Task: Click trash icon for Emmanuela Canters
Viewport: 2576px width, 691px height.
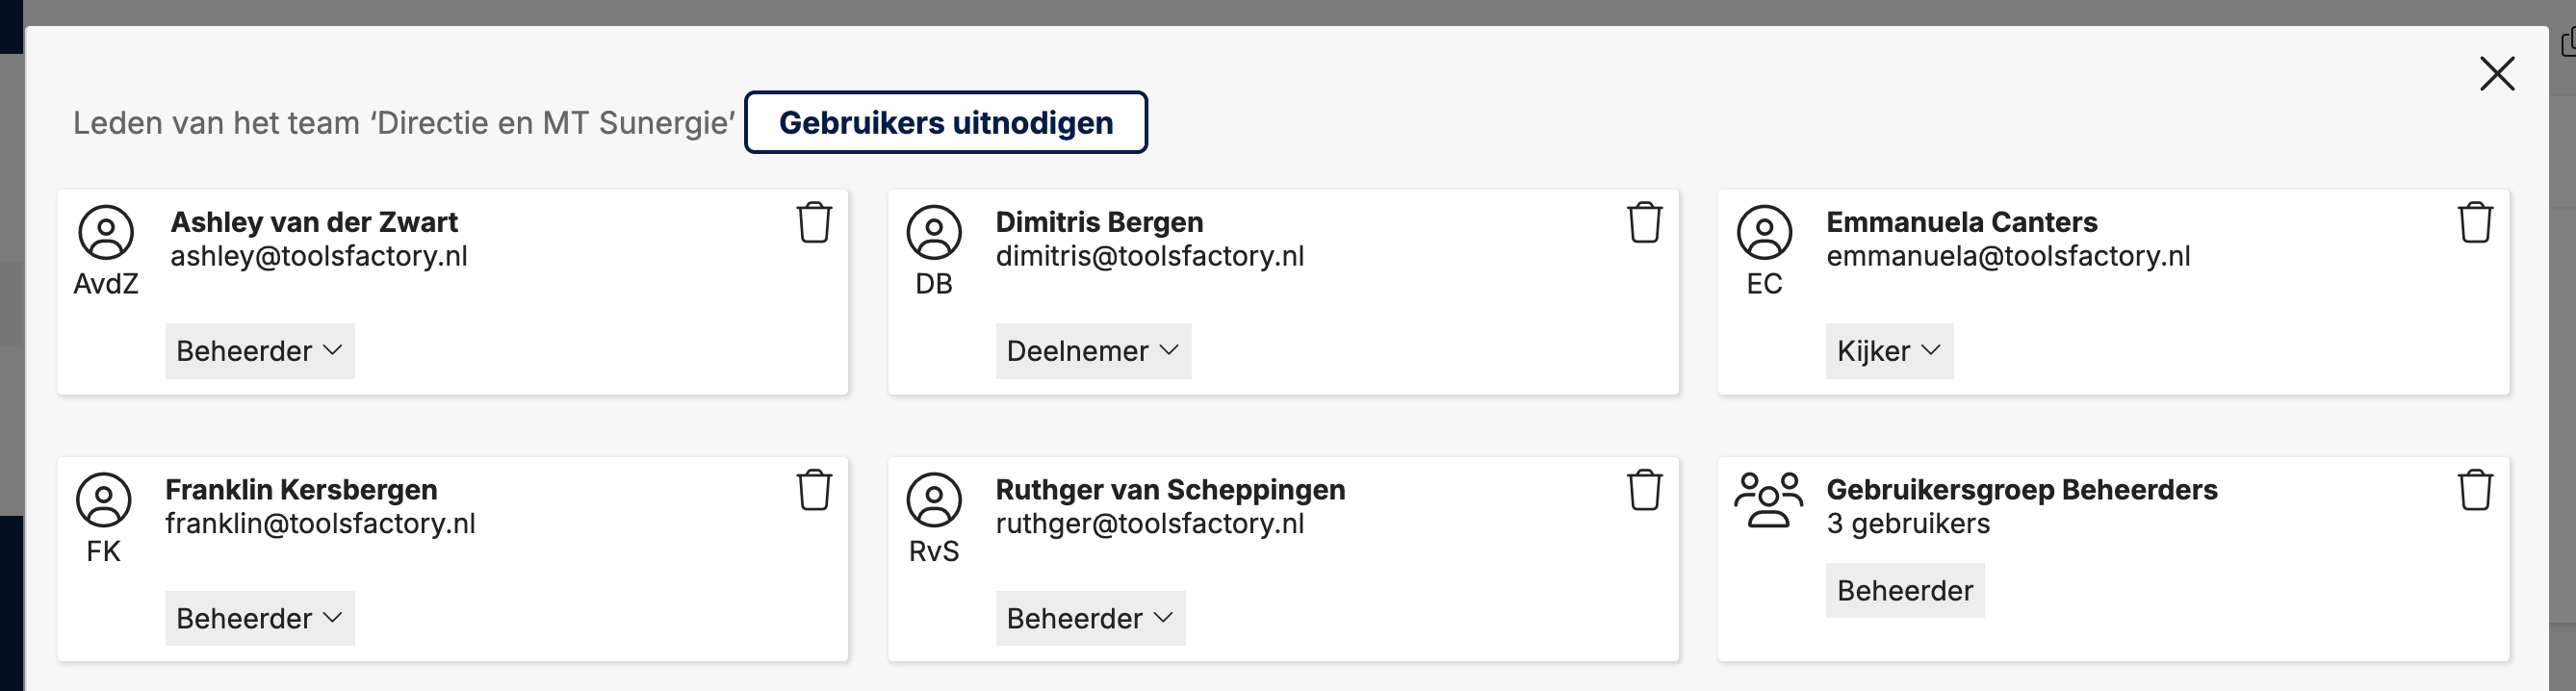Action: pyautogui.click(x=2475, y=222)
